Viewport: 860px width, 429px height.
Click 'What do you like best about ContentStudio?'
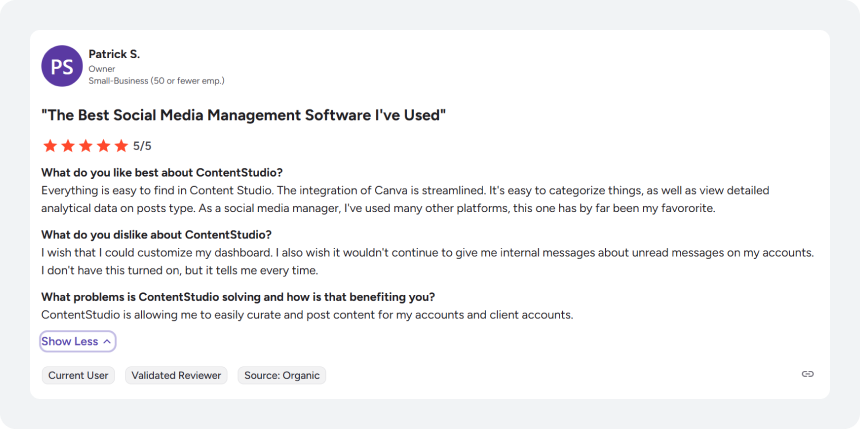(162, 173)
